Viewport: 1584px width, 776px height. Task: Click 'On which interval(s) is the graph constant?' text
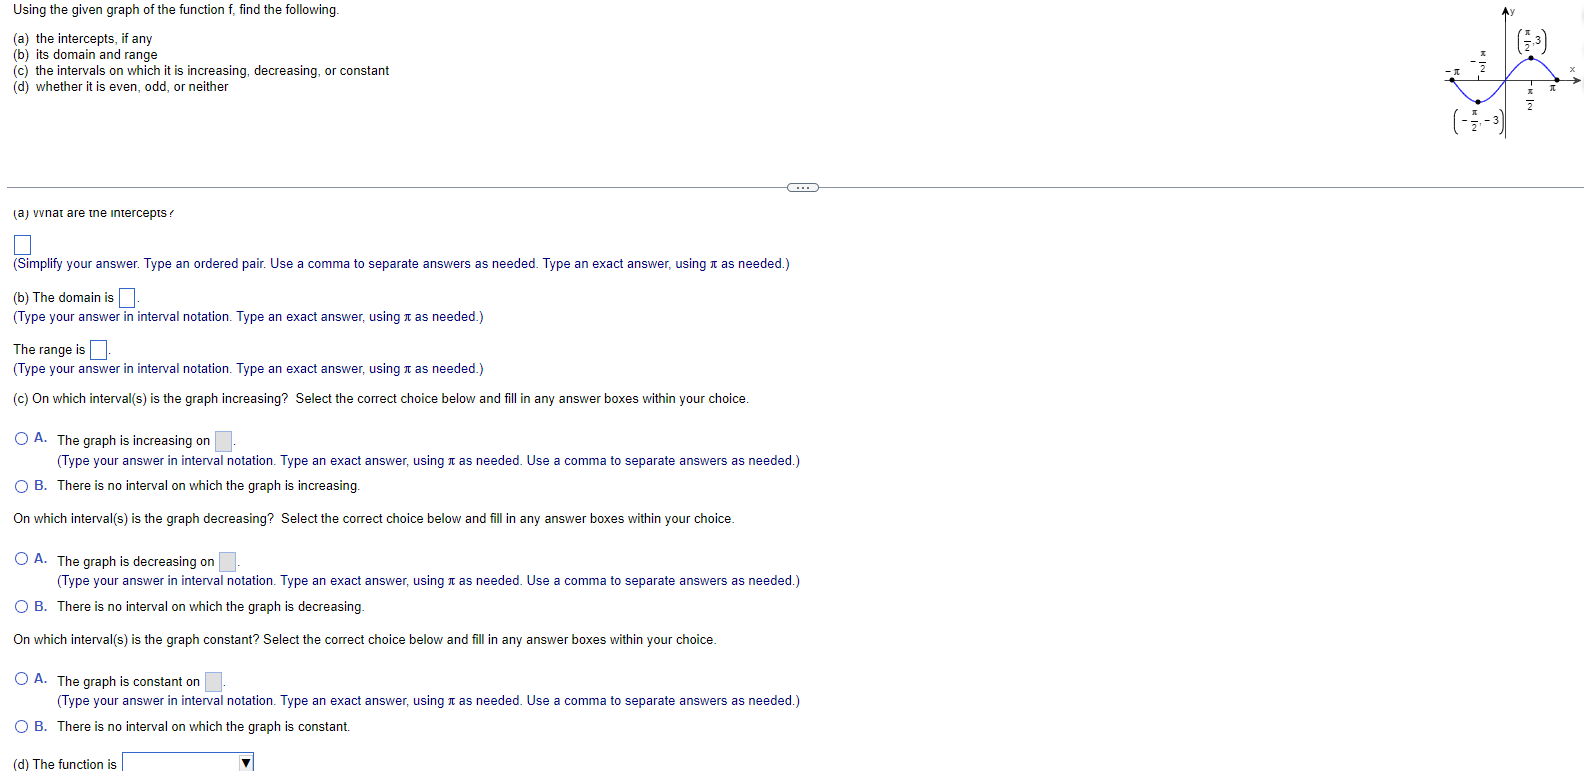coord(136,640)
